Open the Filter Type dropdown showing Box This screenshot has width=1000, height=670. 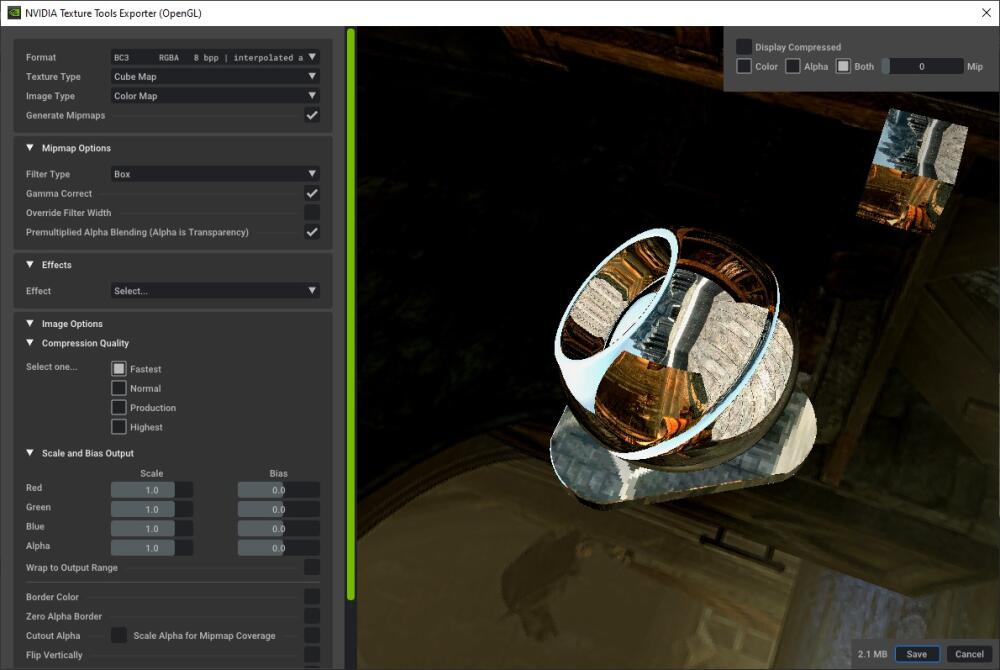coord(215,174)
